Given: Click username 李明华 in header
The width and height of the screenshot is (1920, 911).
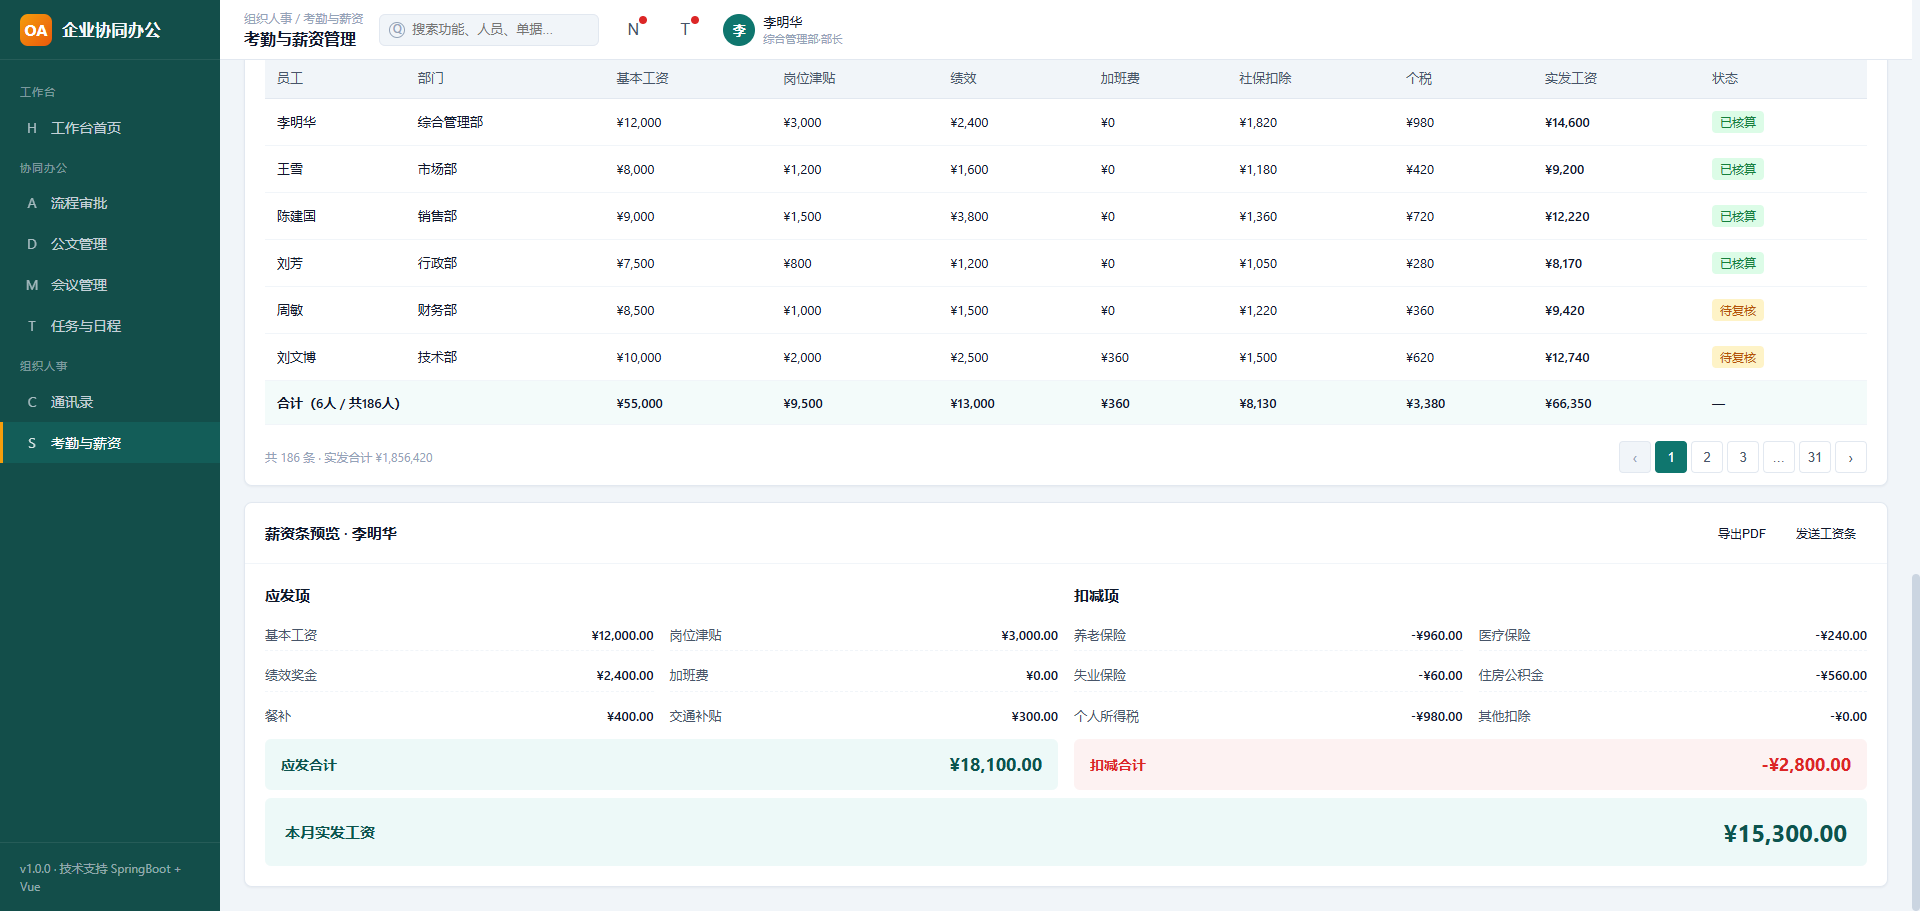Looking at the screenshot, I should [x=783, y=22].
